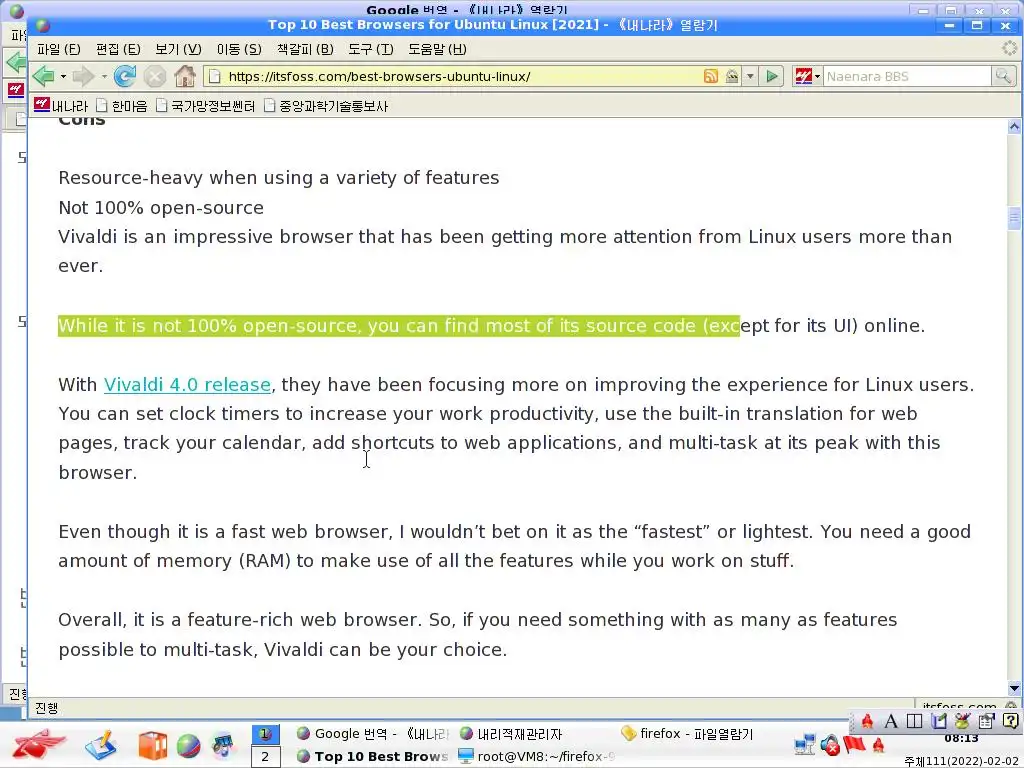
Task: Switch to workspace 1
Action: 265,734
